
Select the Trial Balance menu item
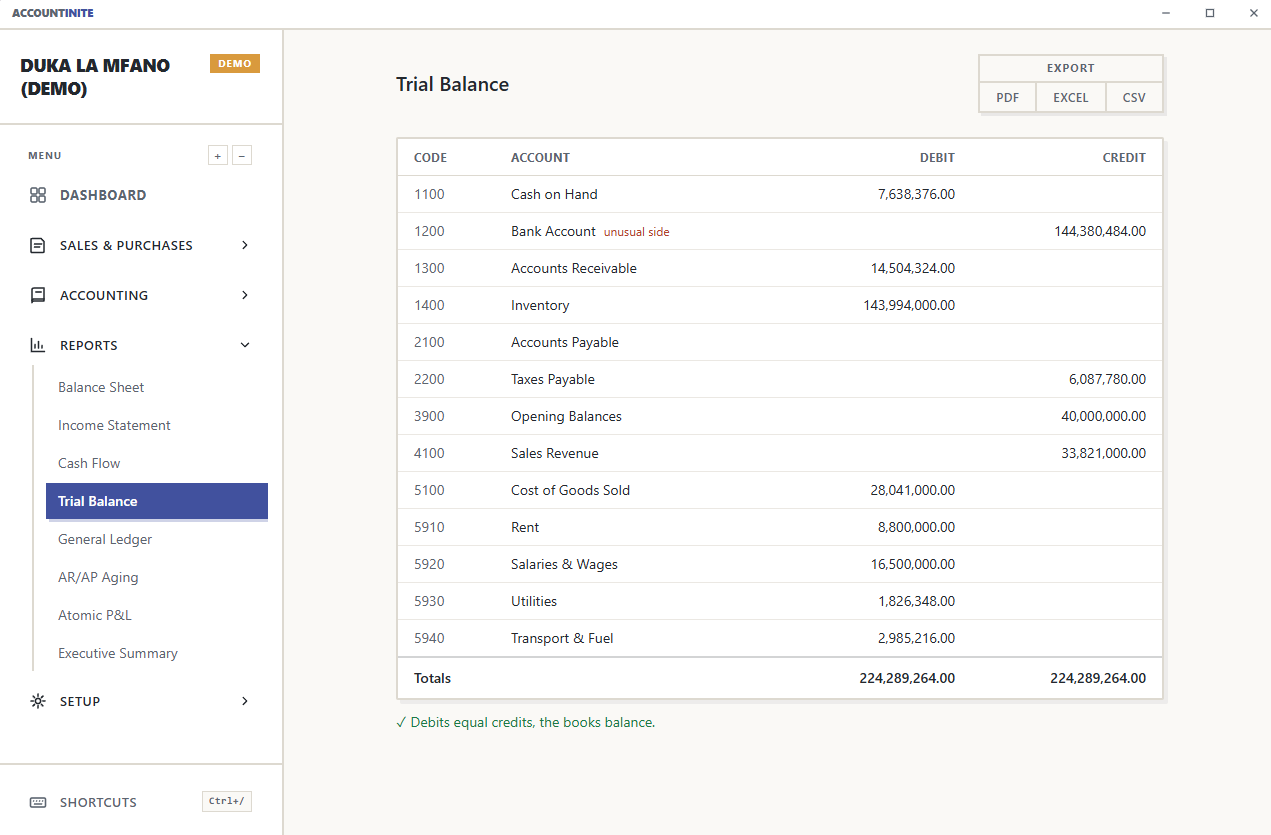[157, 501]
